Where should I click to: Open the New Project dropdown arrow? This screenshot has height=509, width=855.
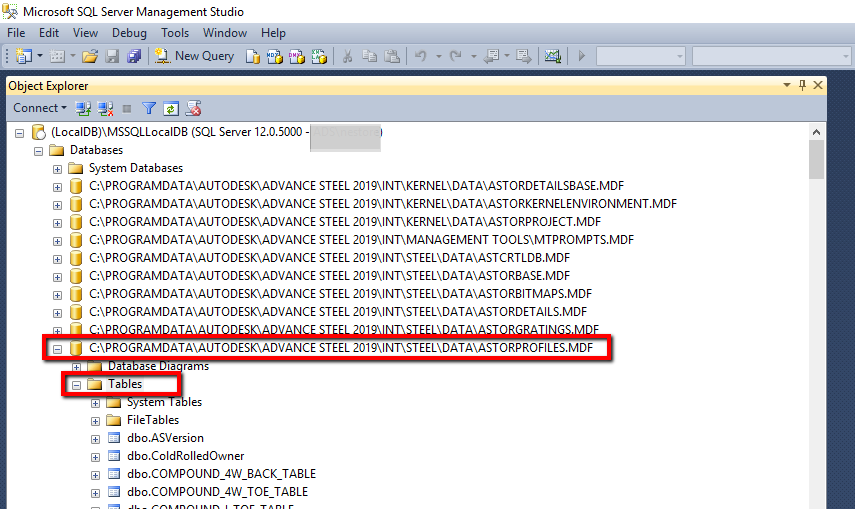pyautogui.click(x=40, y=56)
